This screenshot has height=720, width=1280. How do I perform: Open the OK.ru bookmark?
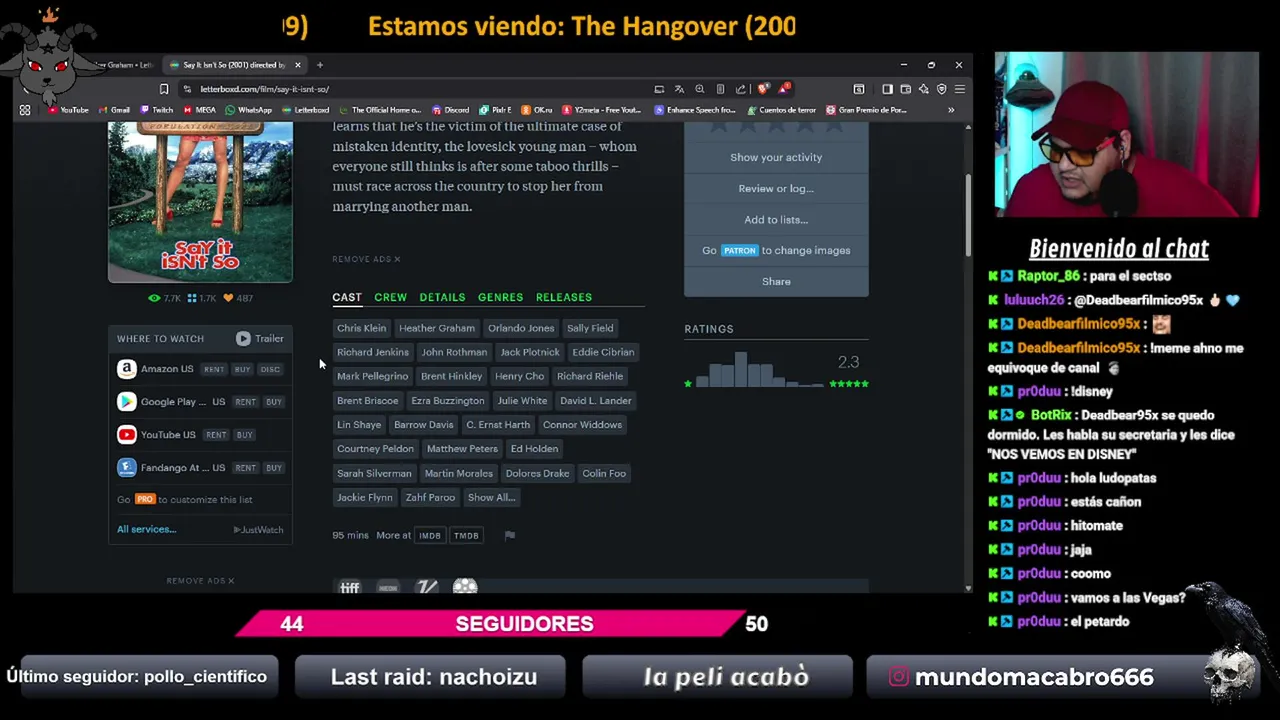[537, 110]
